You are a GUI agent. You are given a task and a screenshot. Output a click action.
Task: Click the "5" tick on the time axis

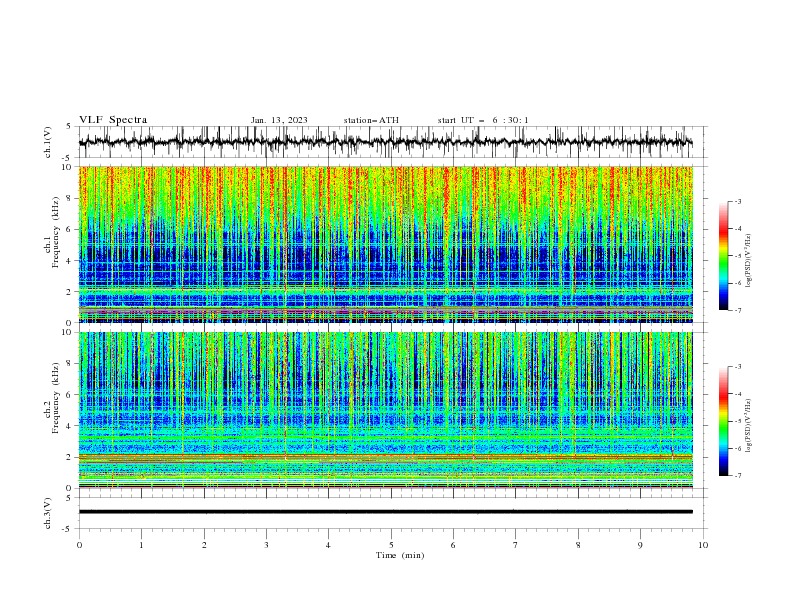(x=391, y=545)
